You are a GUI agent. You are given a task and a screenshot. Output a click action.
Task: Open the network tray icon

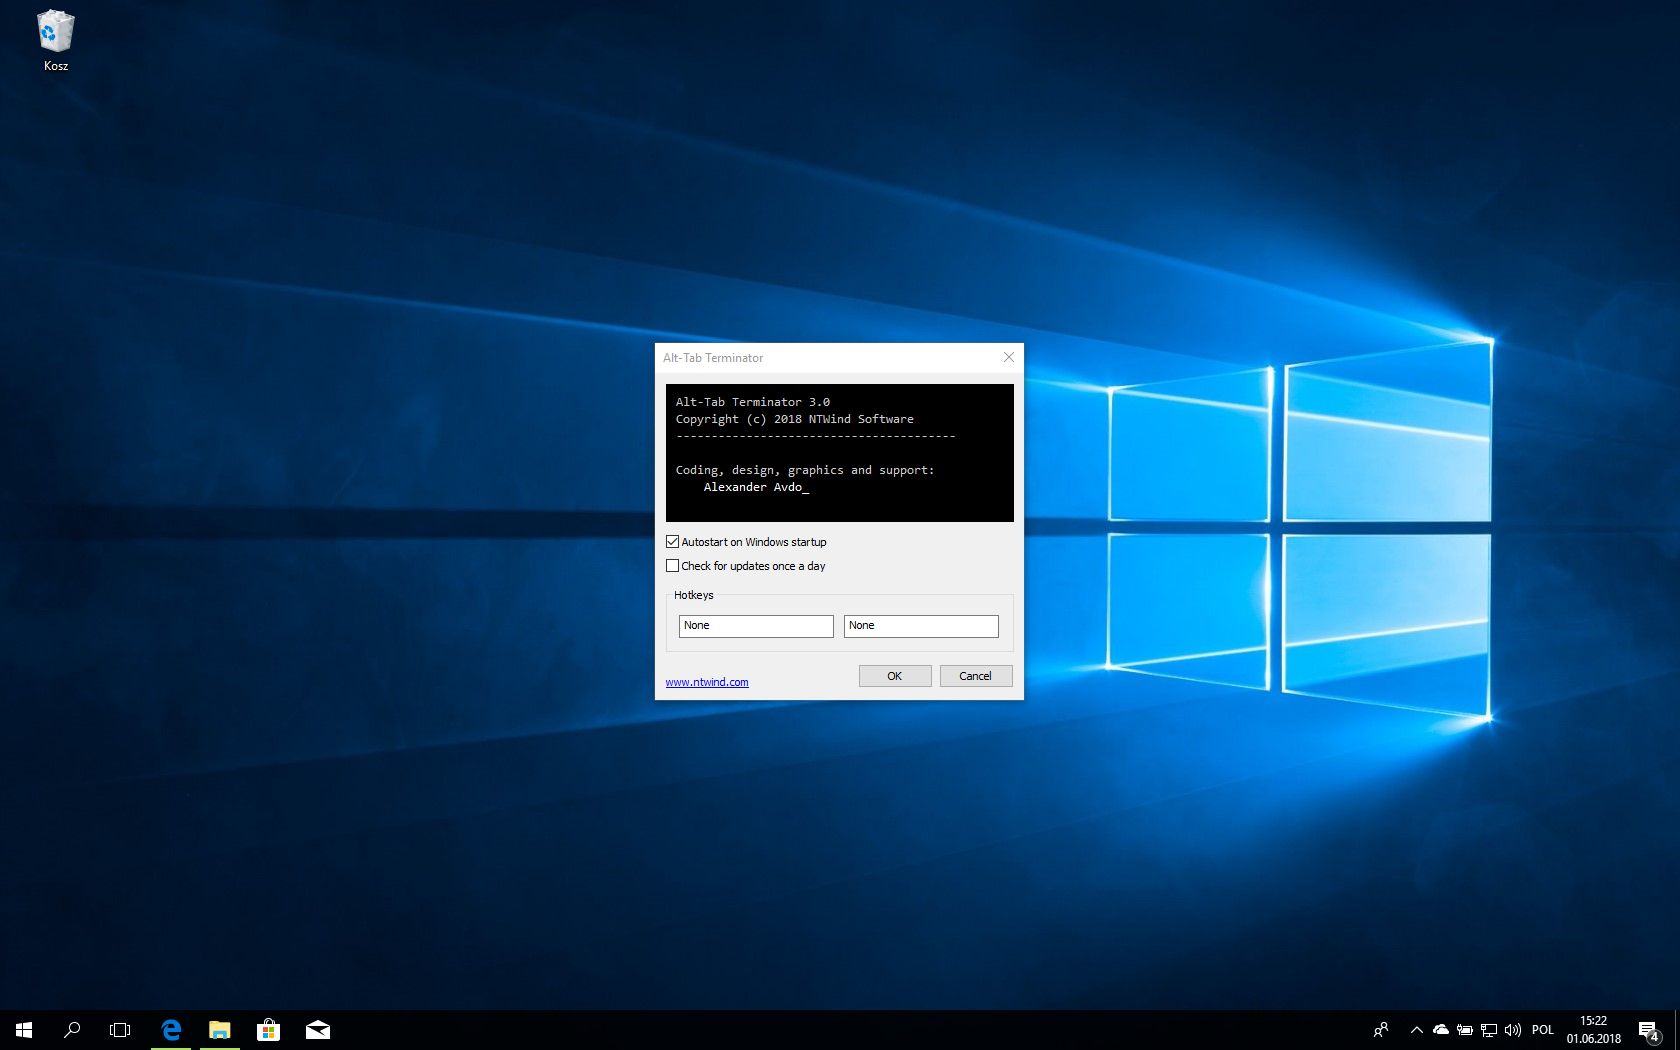tap(1489, 1030)
